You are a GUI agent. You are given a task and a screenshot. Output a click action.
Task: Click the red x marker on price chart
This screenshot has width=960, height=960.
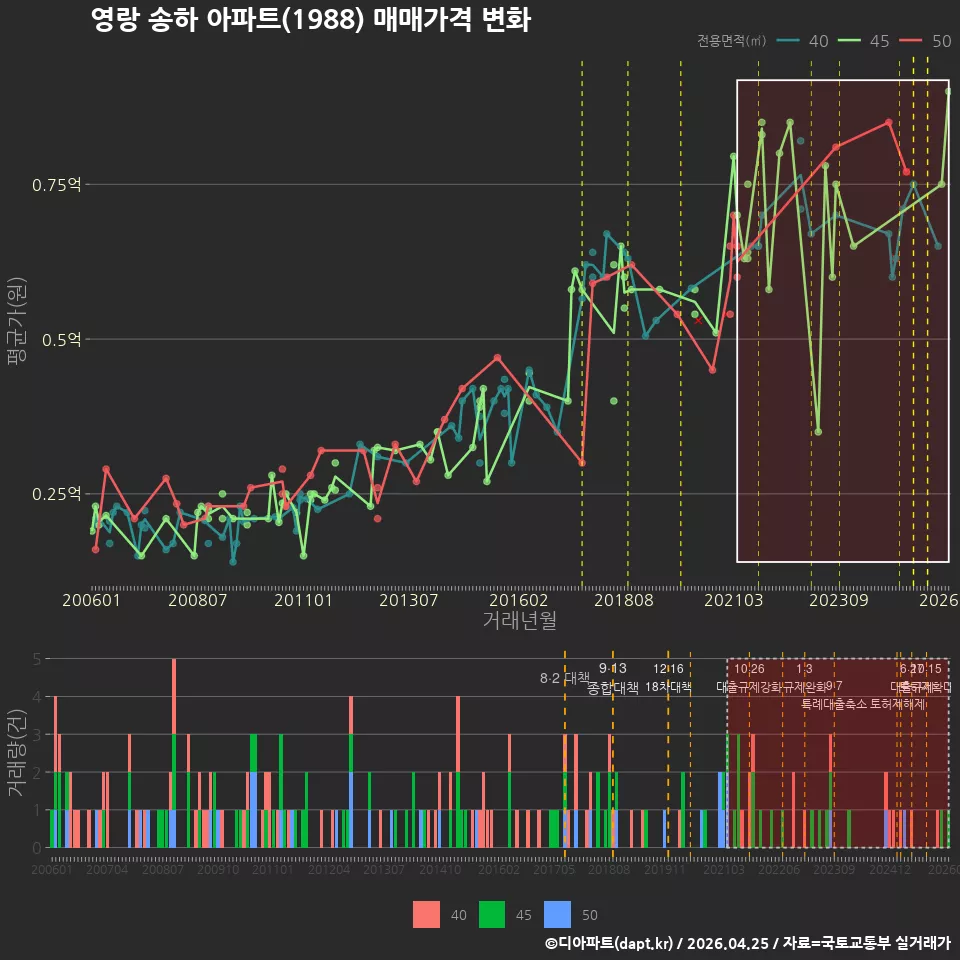coord(698,320)
